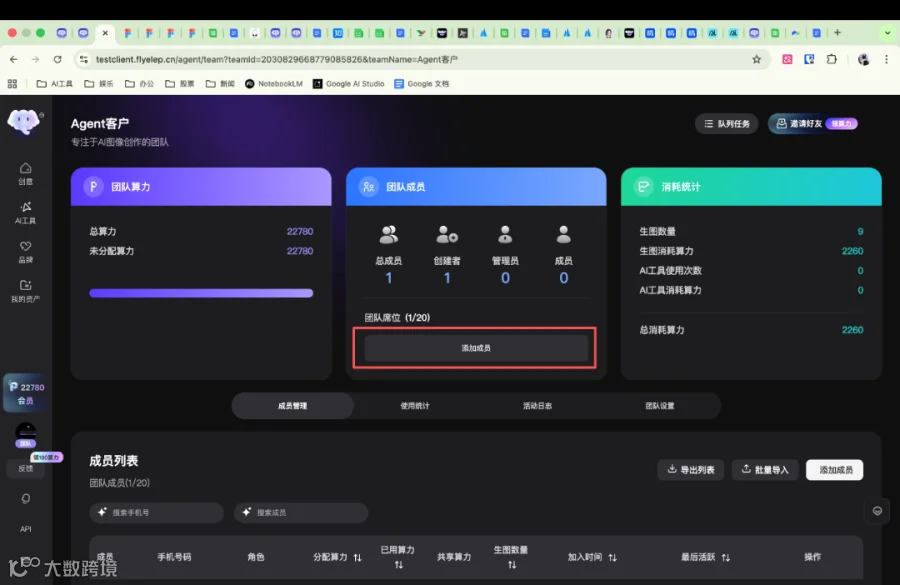The height and width of the screenshot is (585, 900).
Task: Focus the 搜索手机号 search field
Action: click(x=156, y=512)
